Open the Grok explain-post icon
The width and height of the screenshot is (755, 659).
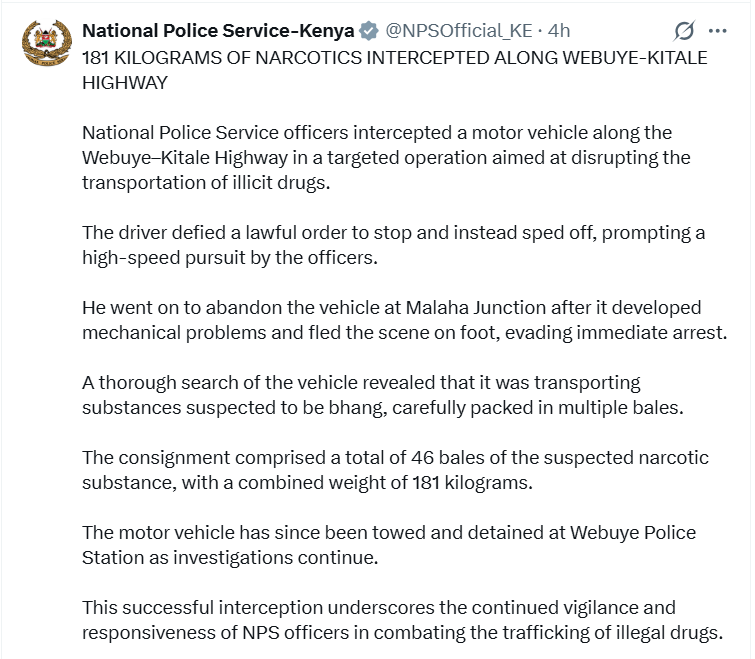pos(685,31)
